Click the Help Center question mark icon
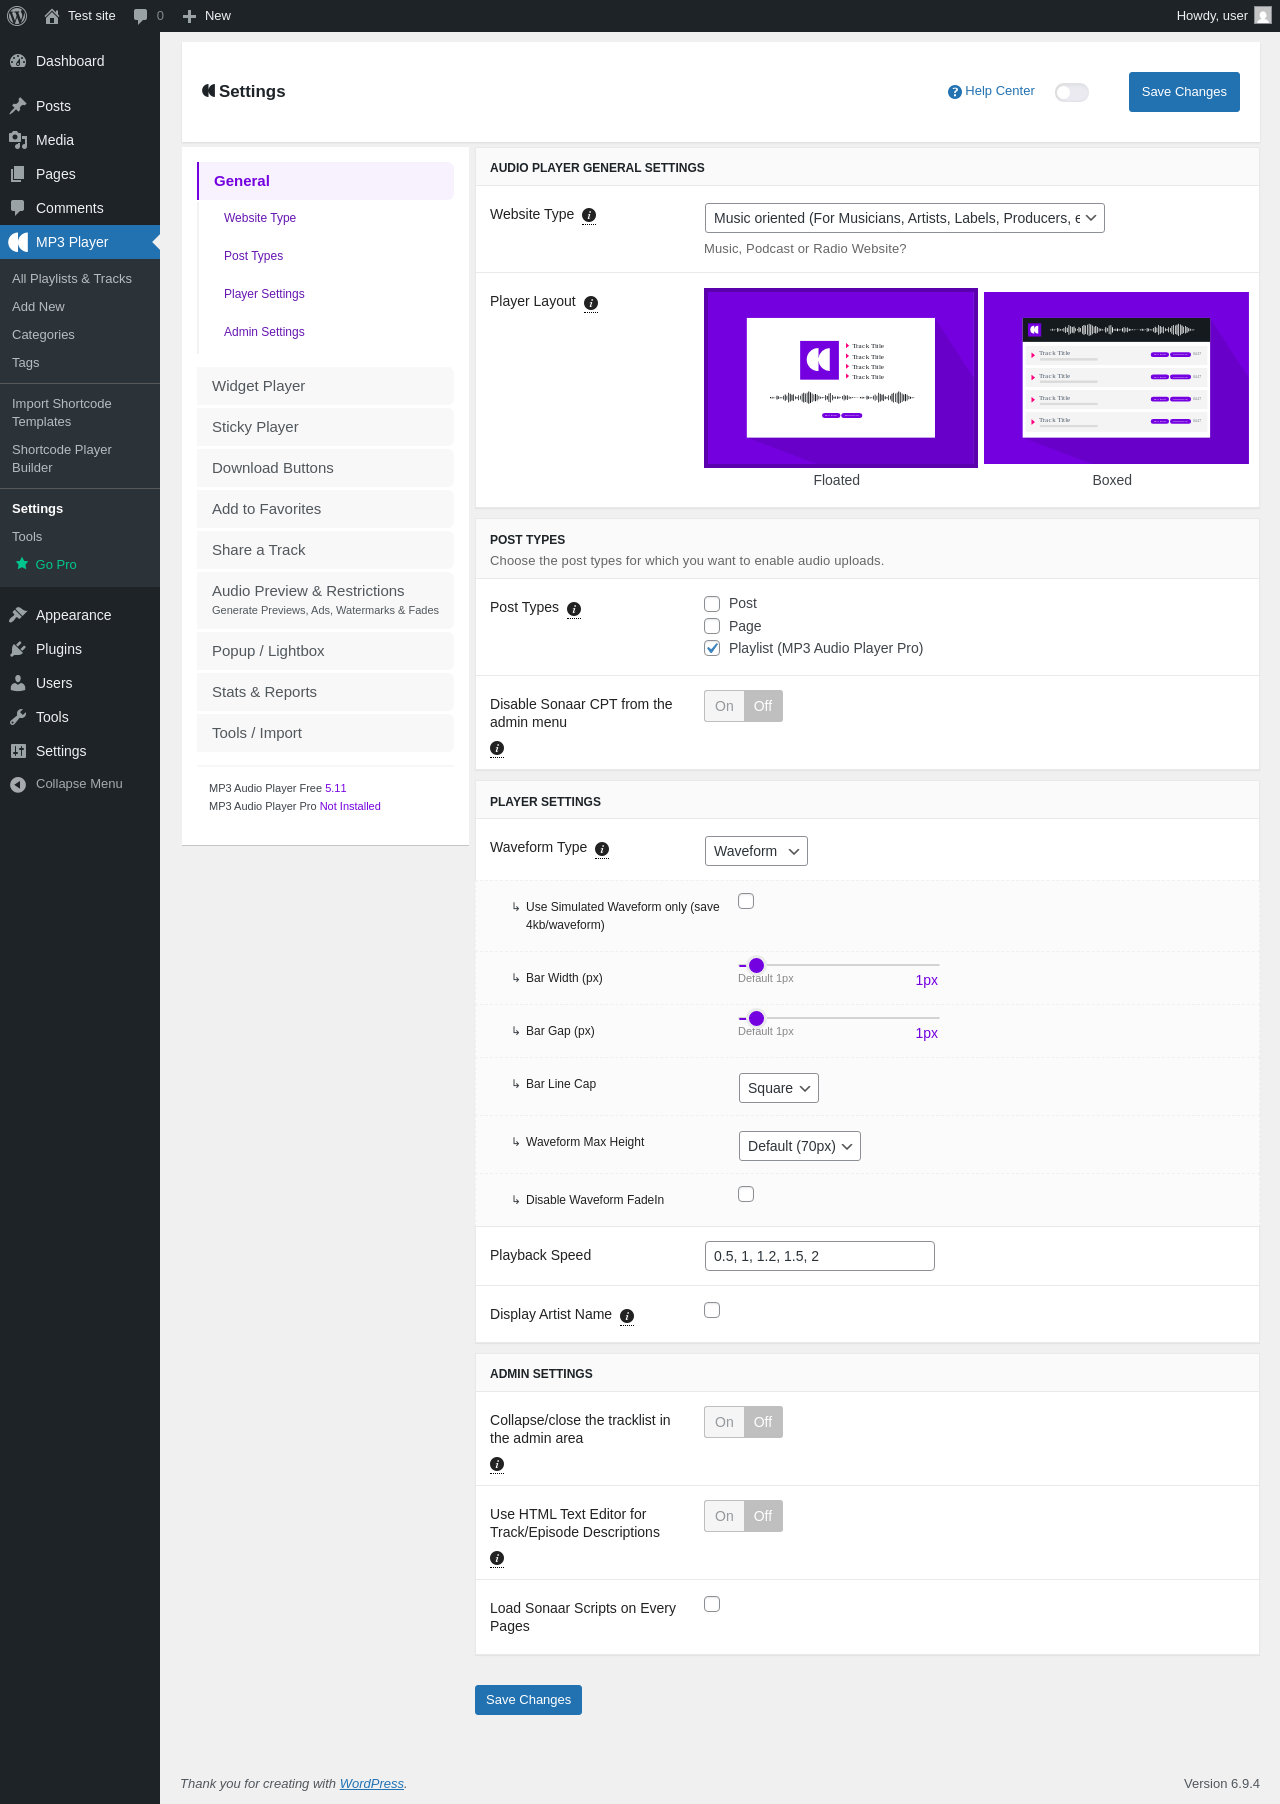This screenshot has width=1280, height=1804. click(955, 92)
